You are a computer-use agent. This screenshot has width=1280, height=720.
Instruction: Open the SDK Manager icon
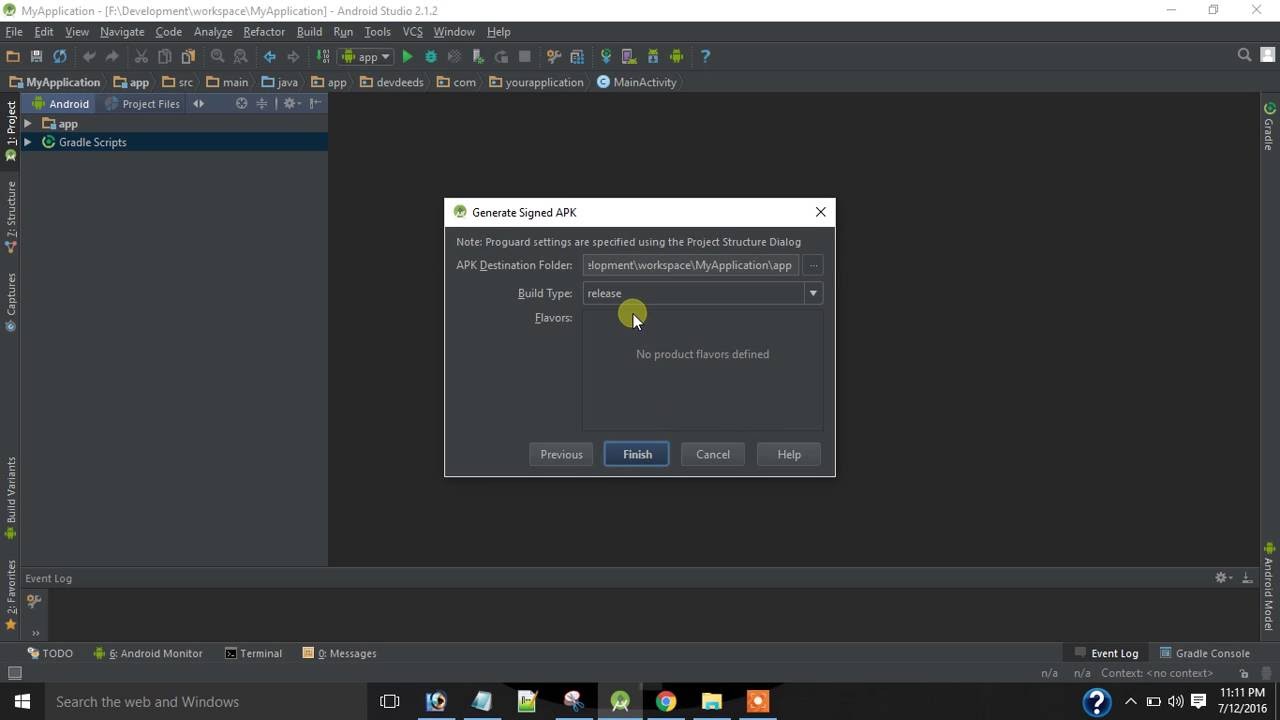coord(653,56)
